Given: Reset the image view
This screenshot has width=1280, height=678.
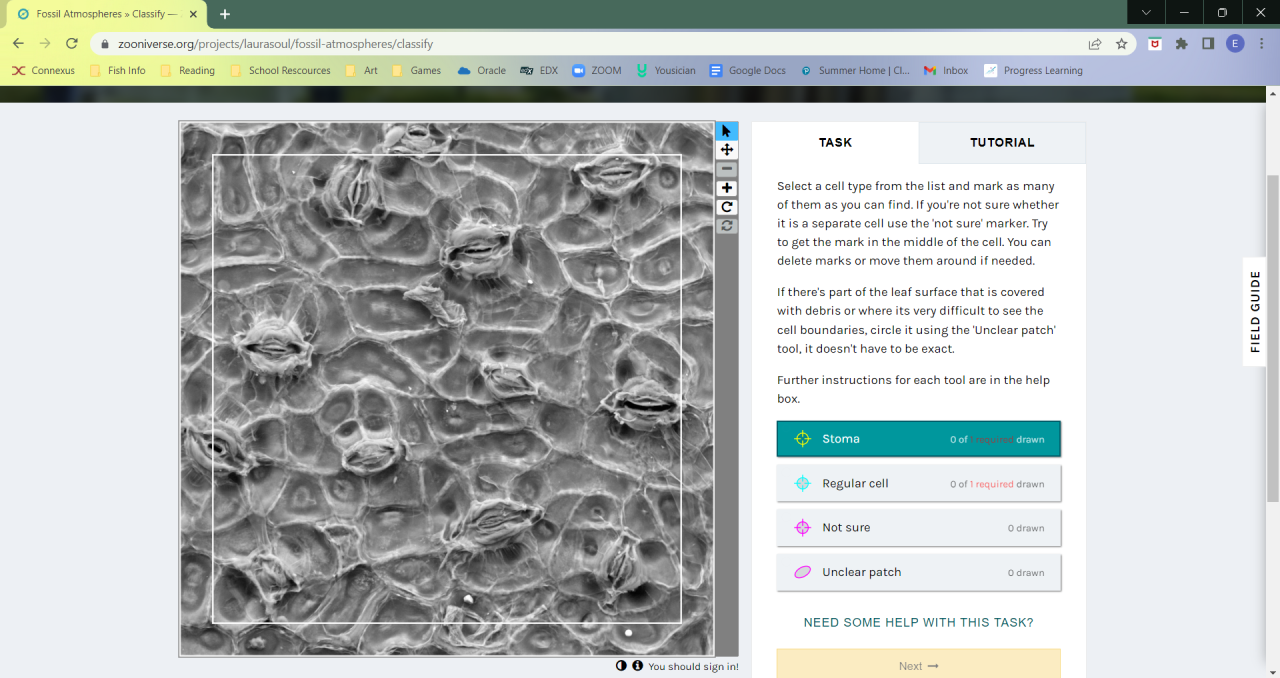Looking at the screenshot, I should 727,226.
